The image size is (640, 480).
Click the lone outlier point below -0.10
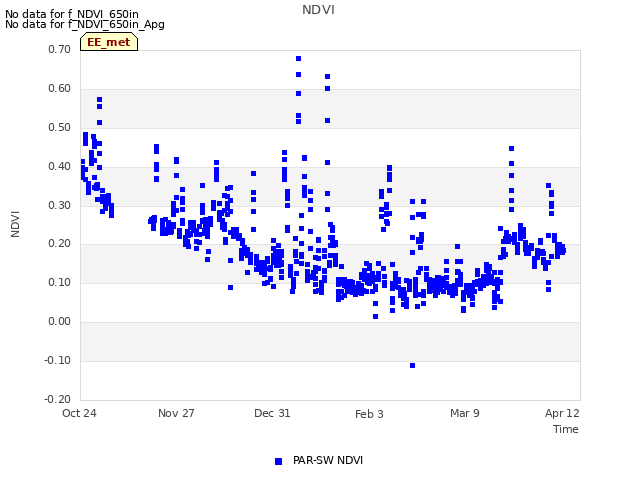pos(413,365)
